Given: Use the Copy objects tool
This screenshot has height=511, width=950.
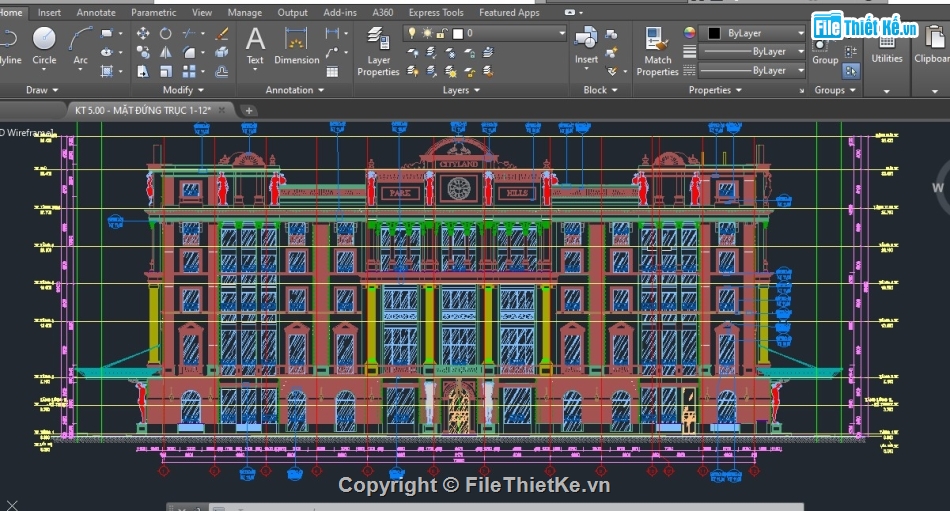Looking at the screenshot, I should [x=143, y=52].
